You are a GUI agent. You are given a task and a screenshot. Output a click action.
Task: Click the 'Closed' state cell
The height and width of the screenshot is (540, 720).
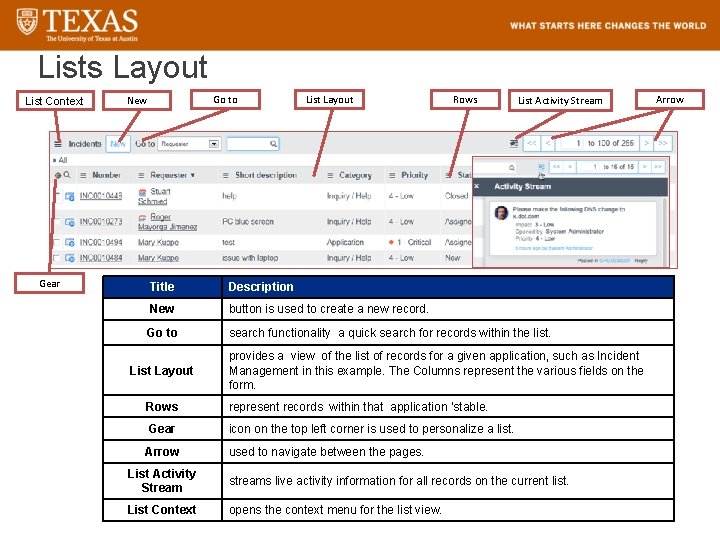point(456,196)
